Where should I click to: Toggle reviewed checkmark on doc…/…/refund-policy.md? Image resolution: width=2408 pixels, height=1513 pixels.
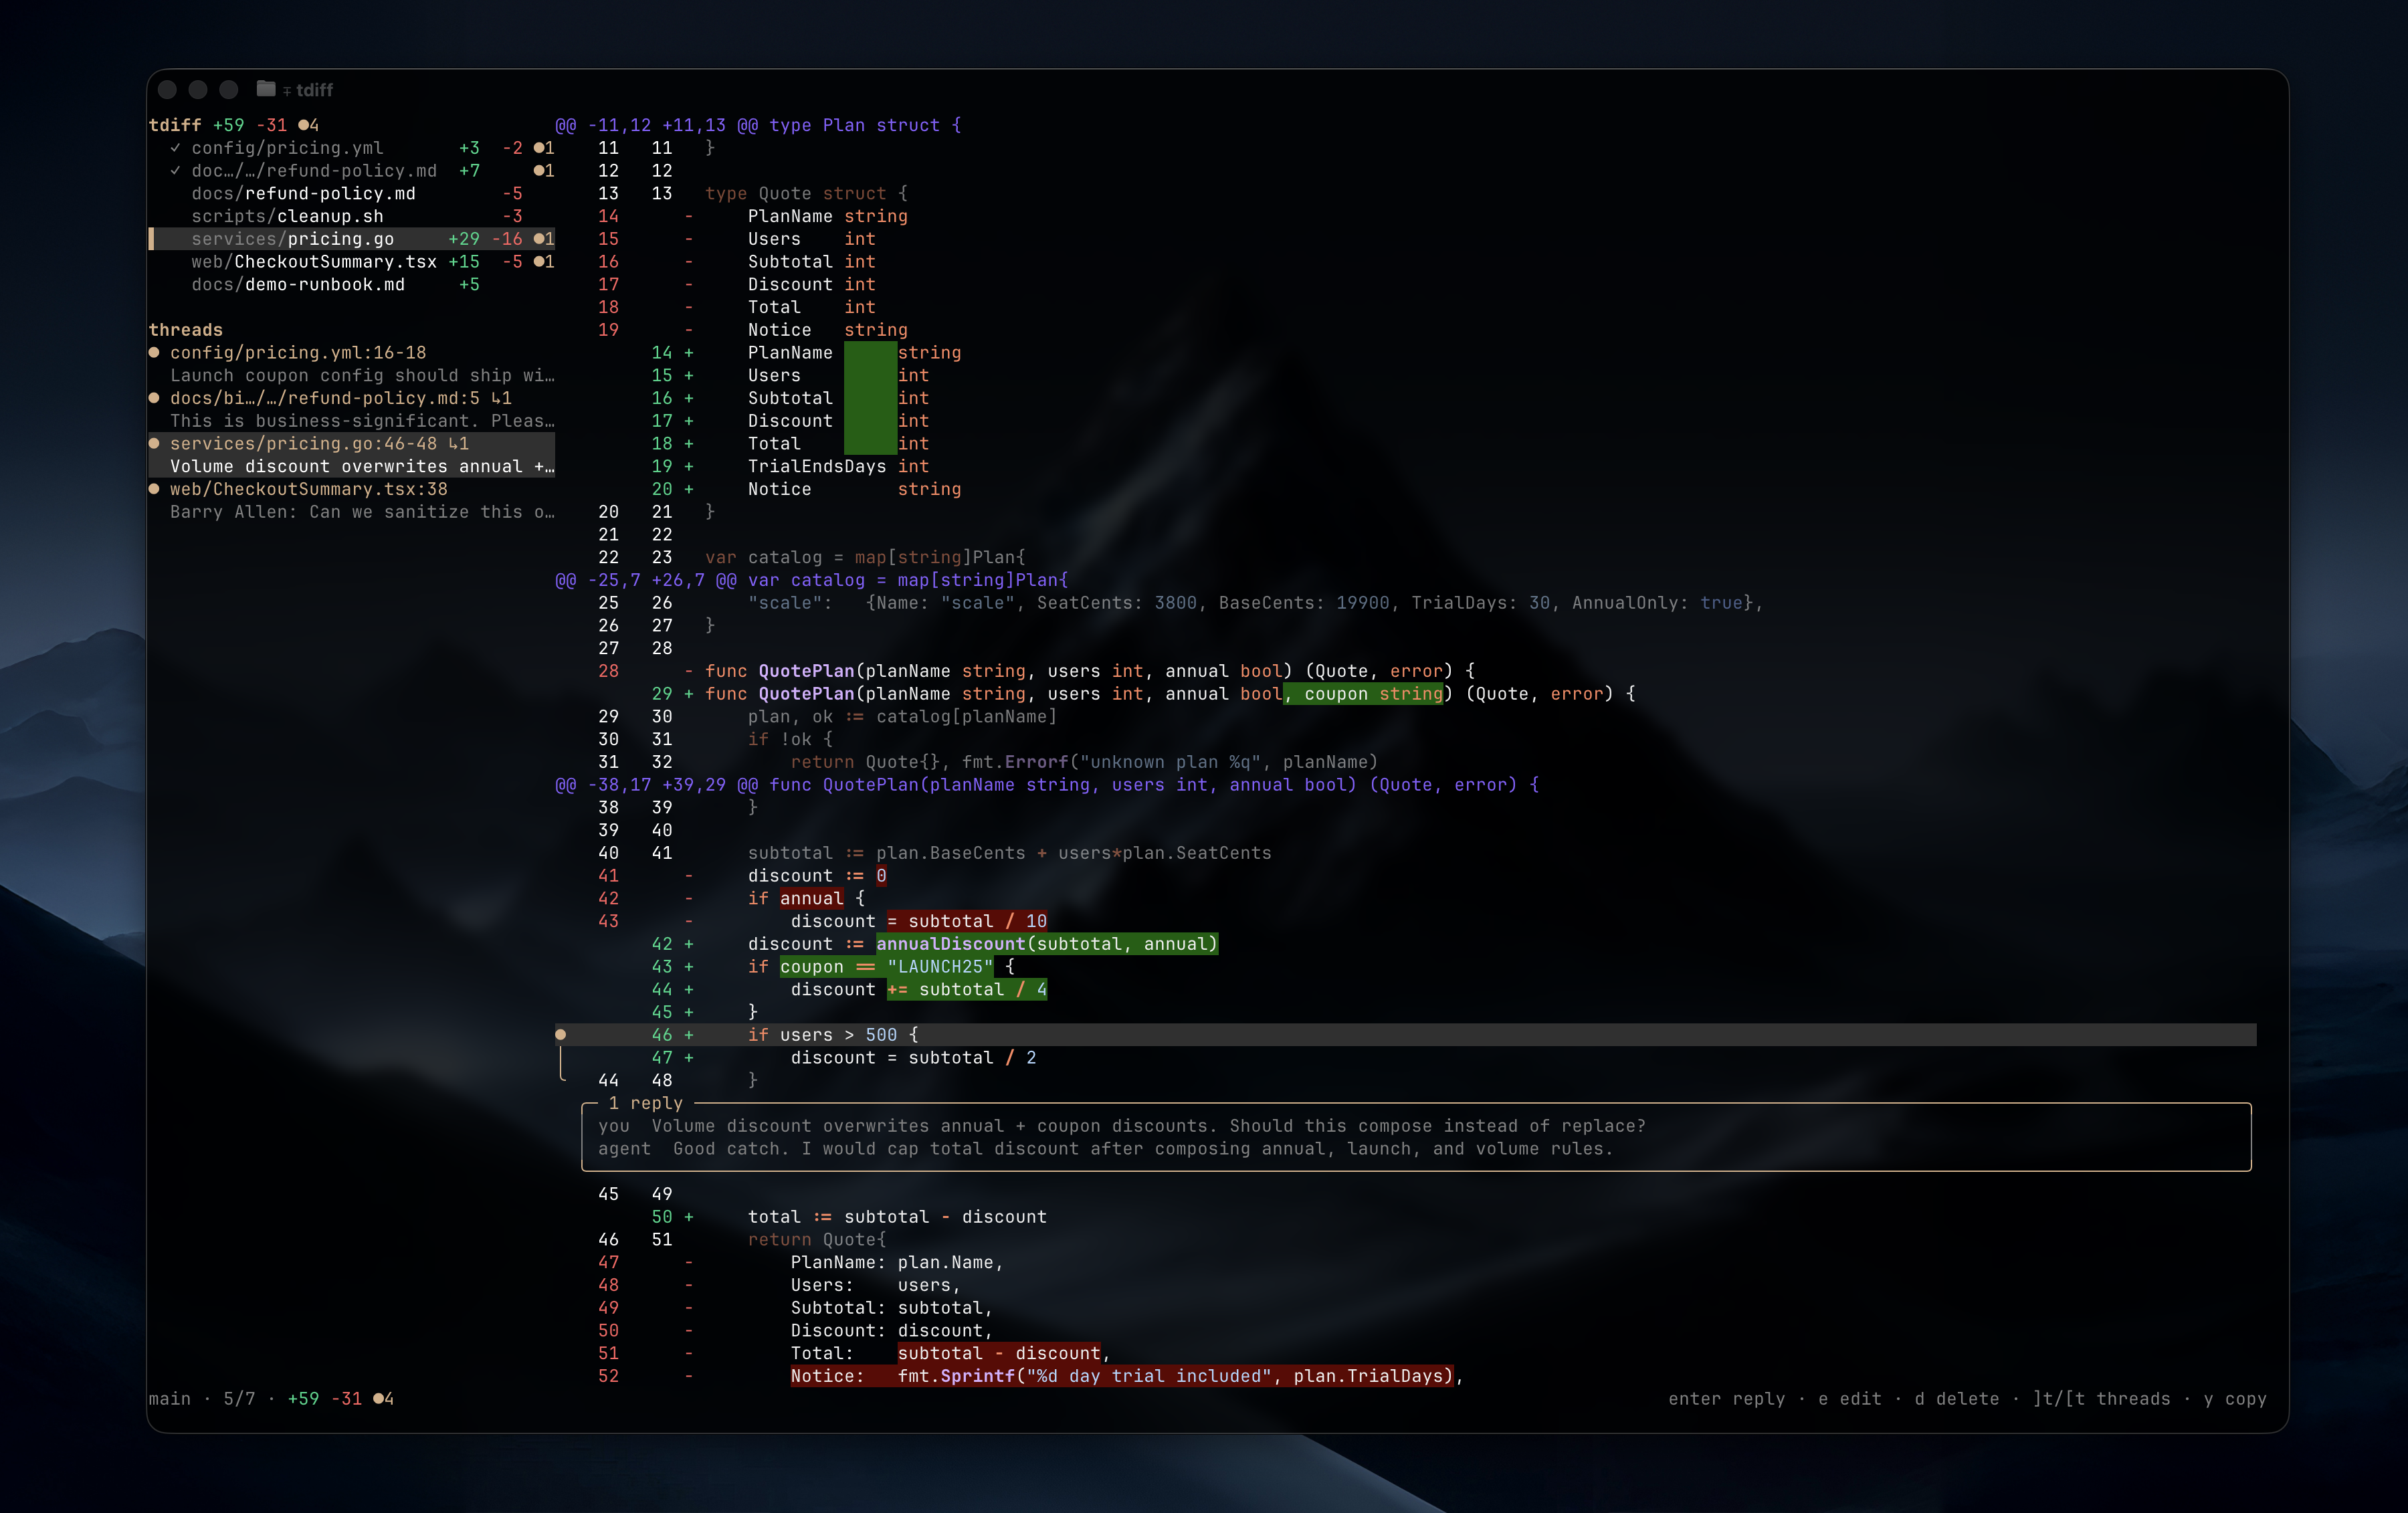(176, 171)
